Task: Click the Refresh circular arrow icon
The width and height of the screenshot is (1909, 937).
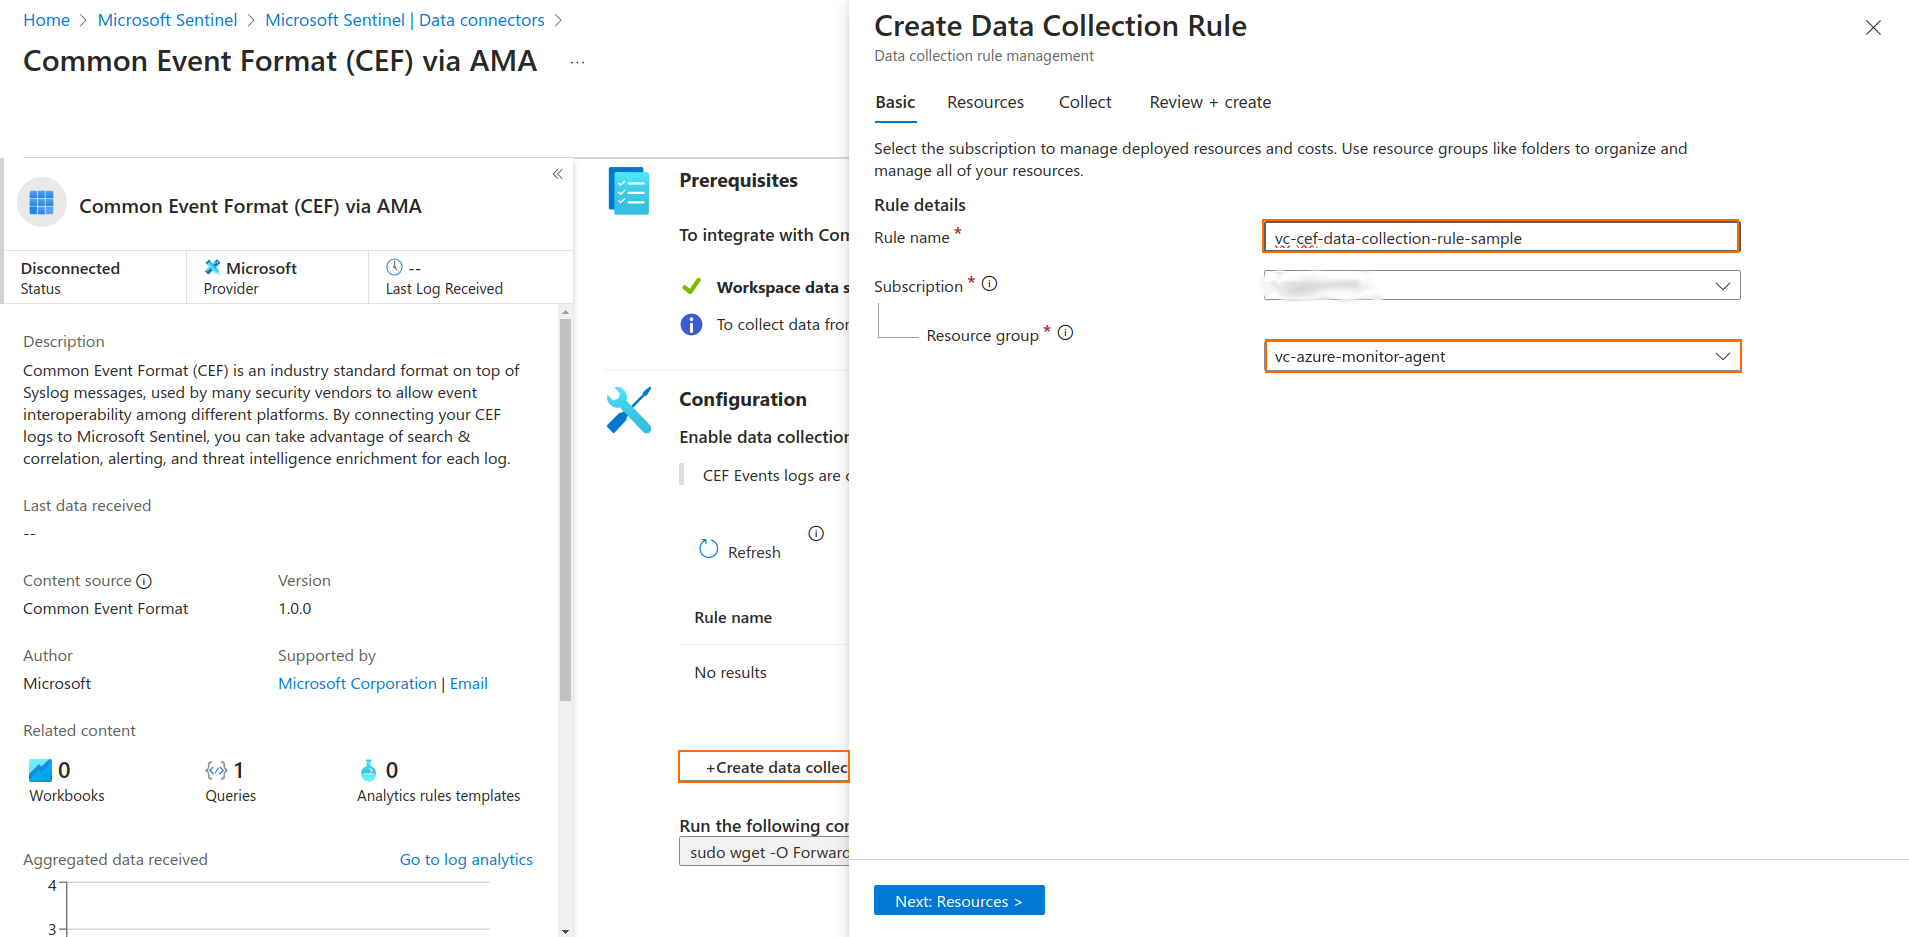Action: (708, 549)
